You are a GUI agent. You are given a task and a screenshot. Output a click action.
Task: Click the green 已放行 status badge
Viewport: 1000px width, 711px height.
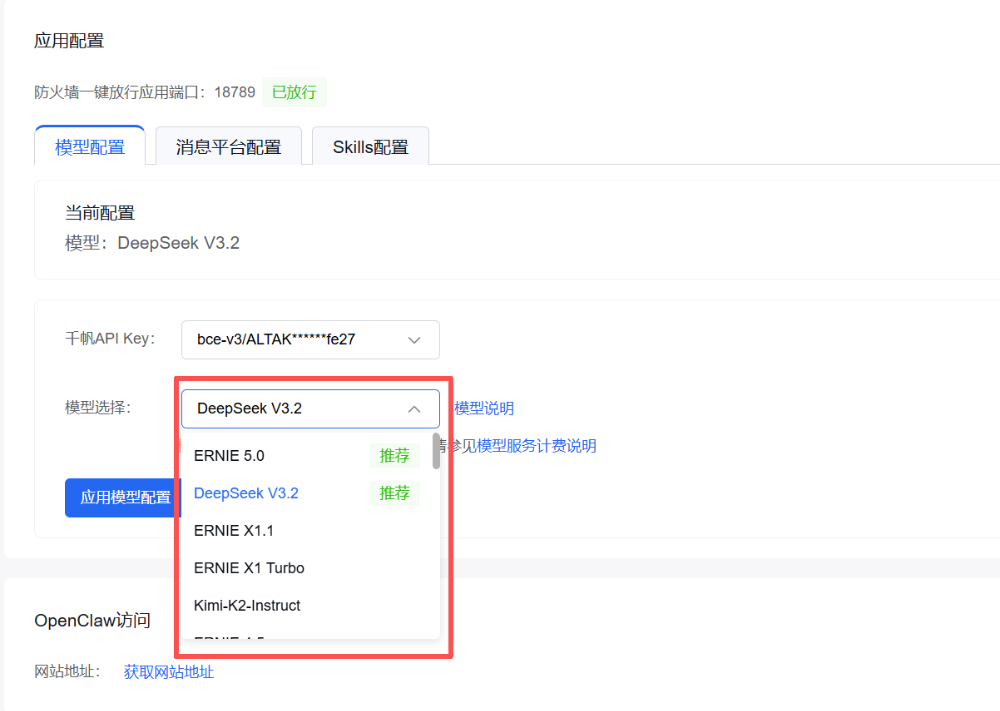[x=294, y=92]
